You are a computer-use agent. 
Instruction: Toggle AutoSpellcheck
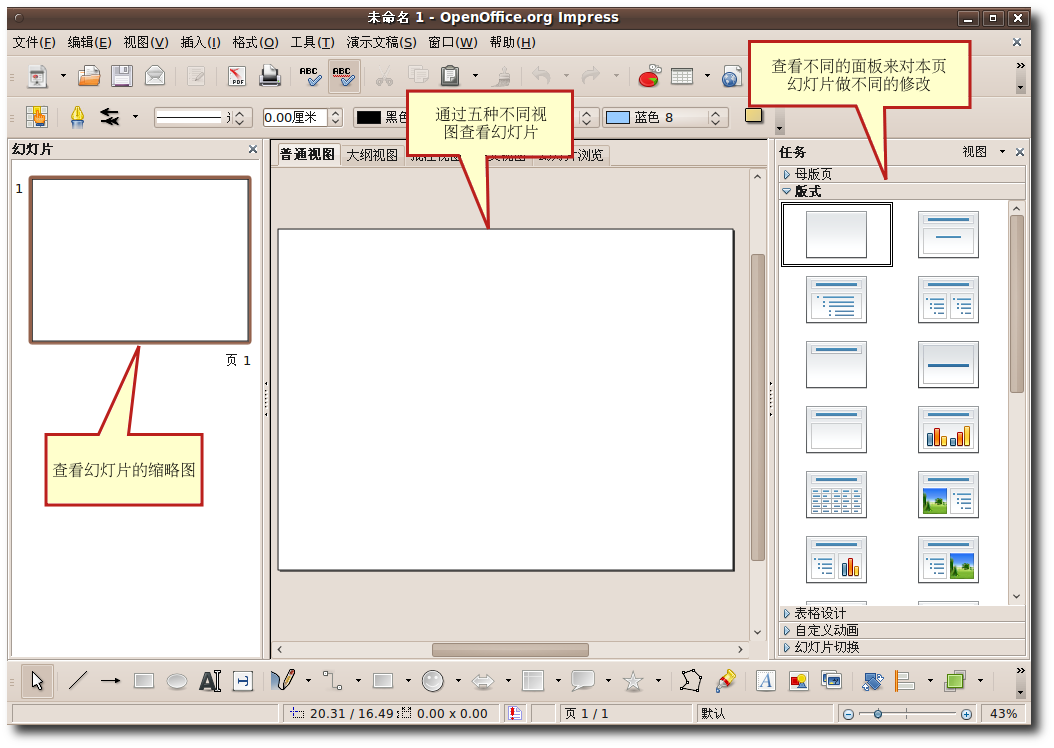tap(343, 76)
